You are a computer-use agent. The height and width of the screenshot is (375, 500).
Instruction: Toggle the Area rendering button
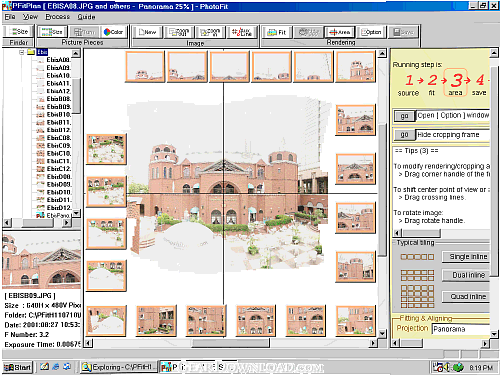[x=340, y=32]
